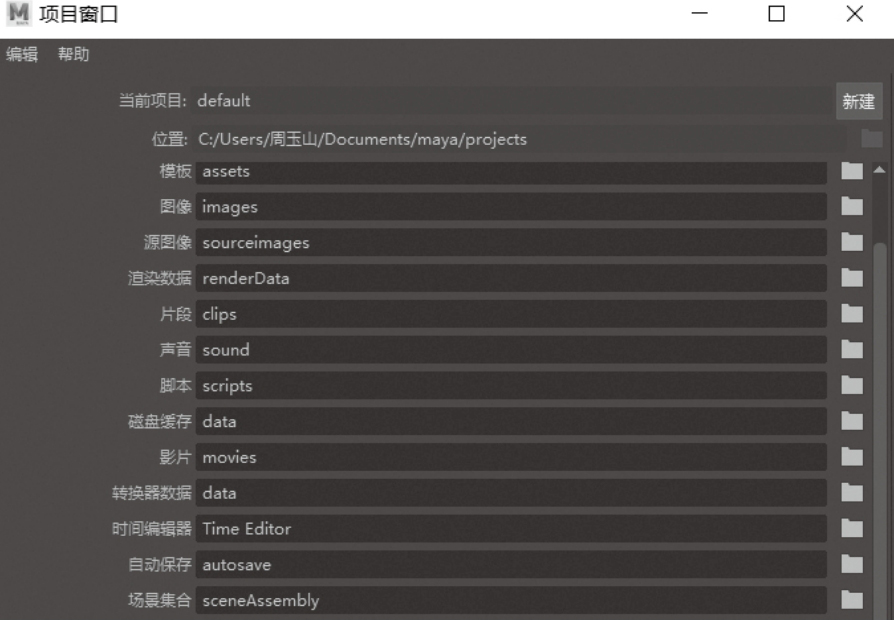Browse folder for 渲染数据 renderData row
Image resolution: width=894 pixels, height=620 pixels.
852,278
